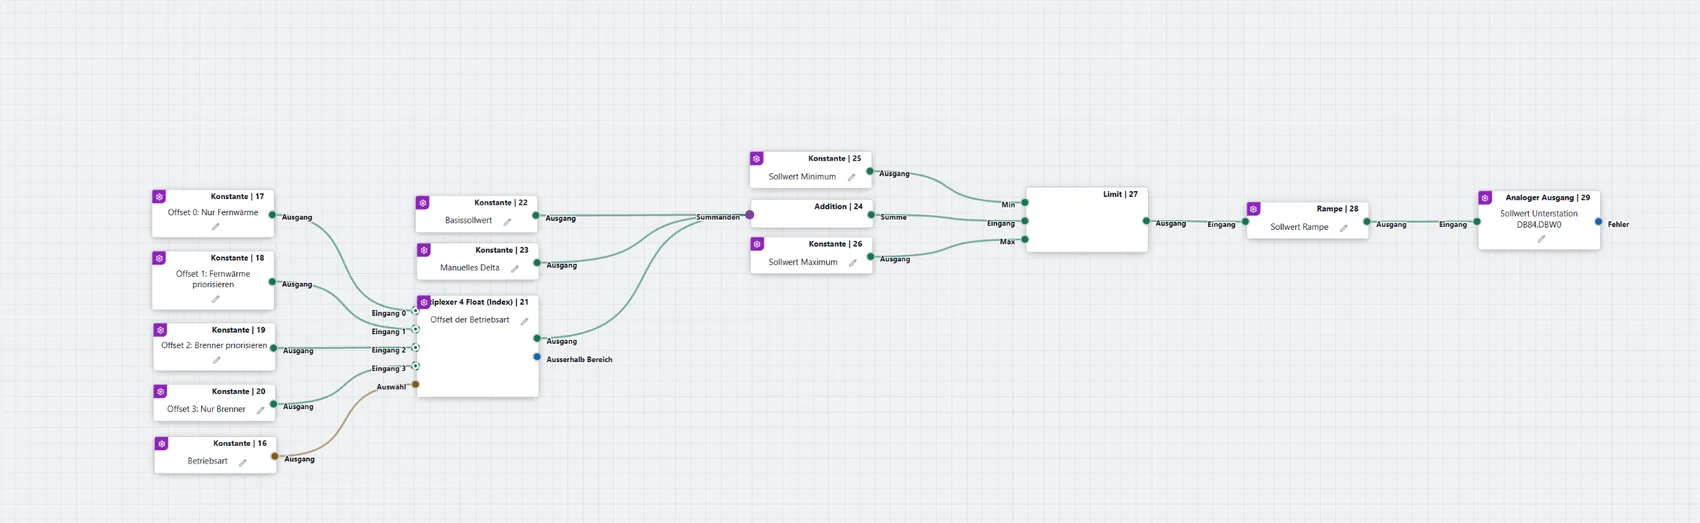Image resolution: width=1700 pixels, height=523 pixels.
Task: Click Eingang input port on Limit 27
Action: [x=1025, y=221]
